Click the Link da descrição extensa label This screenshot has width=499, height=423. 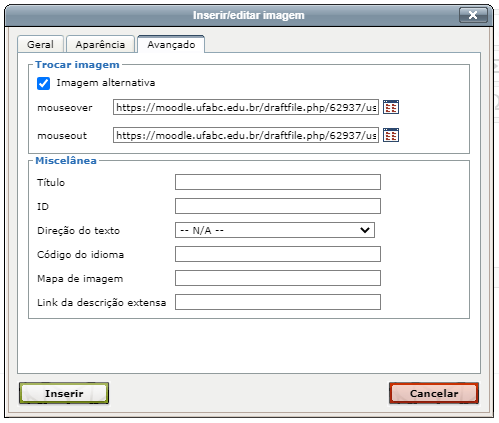(x=101, y=302)
